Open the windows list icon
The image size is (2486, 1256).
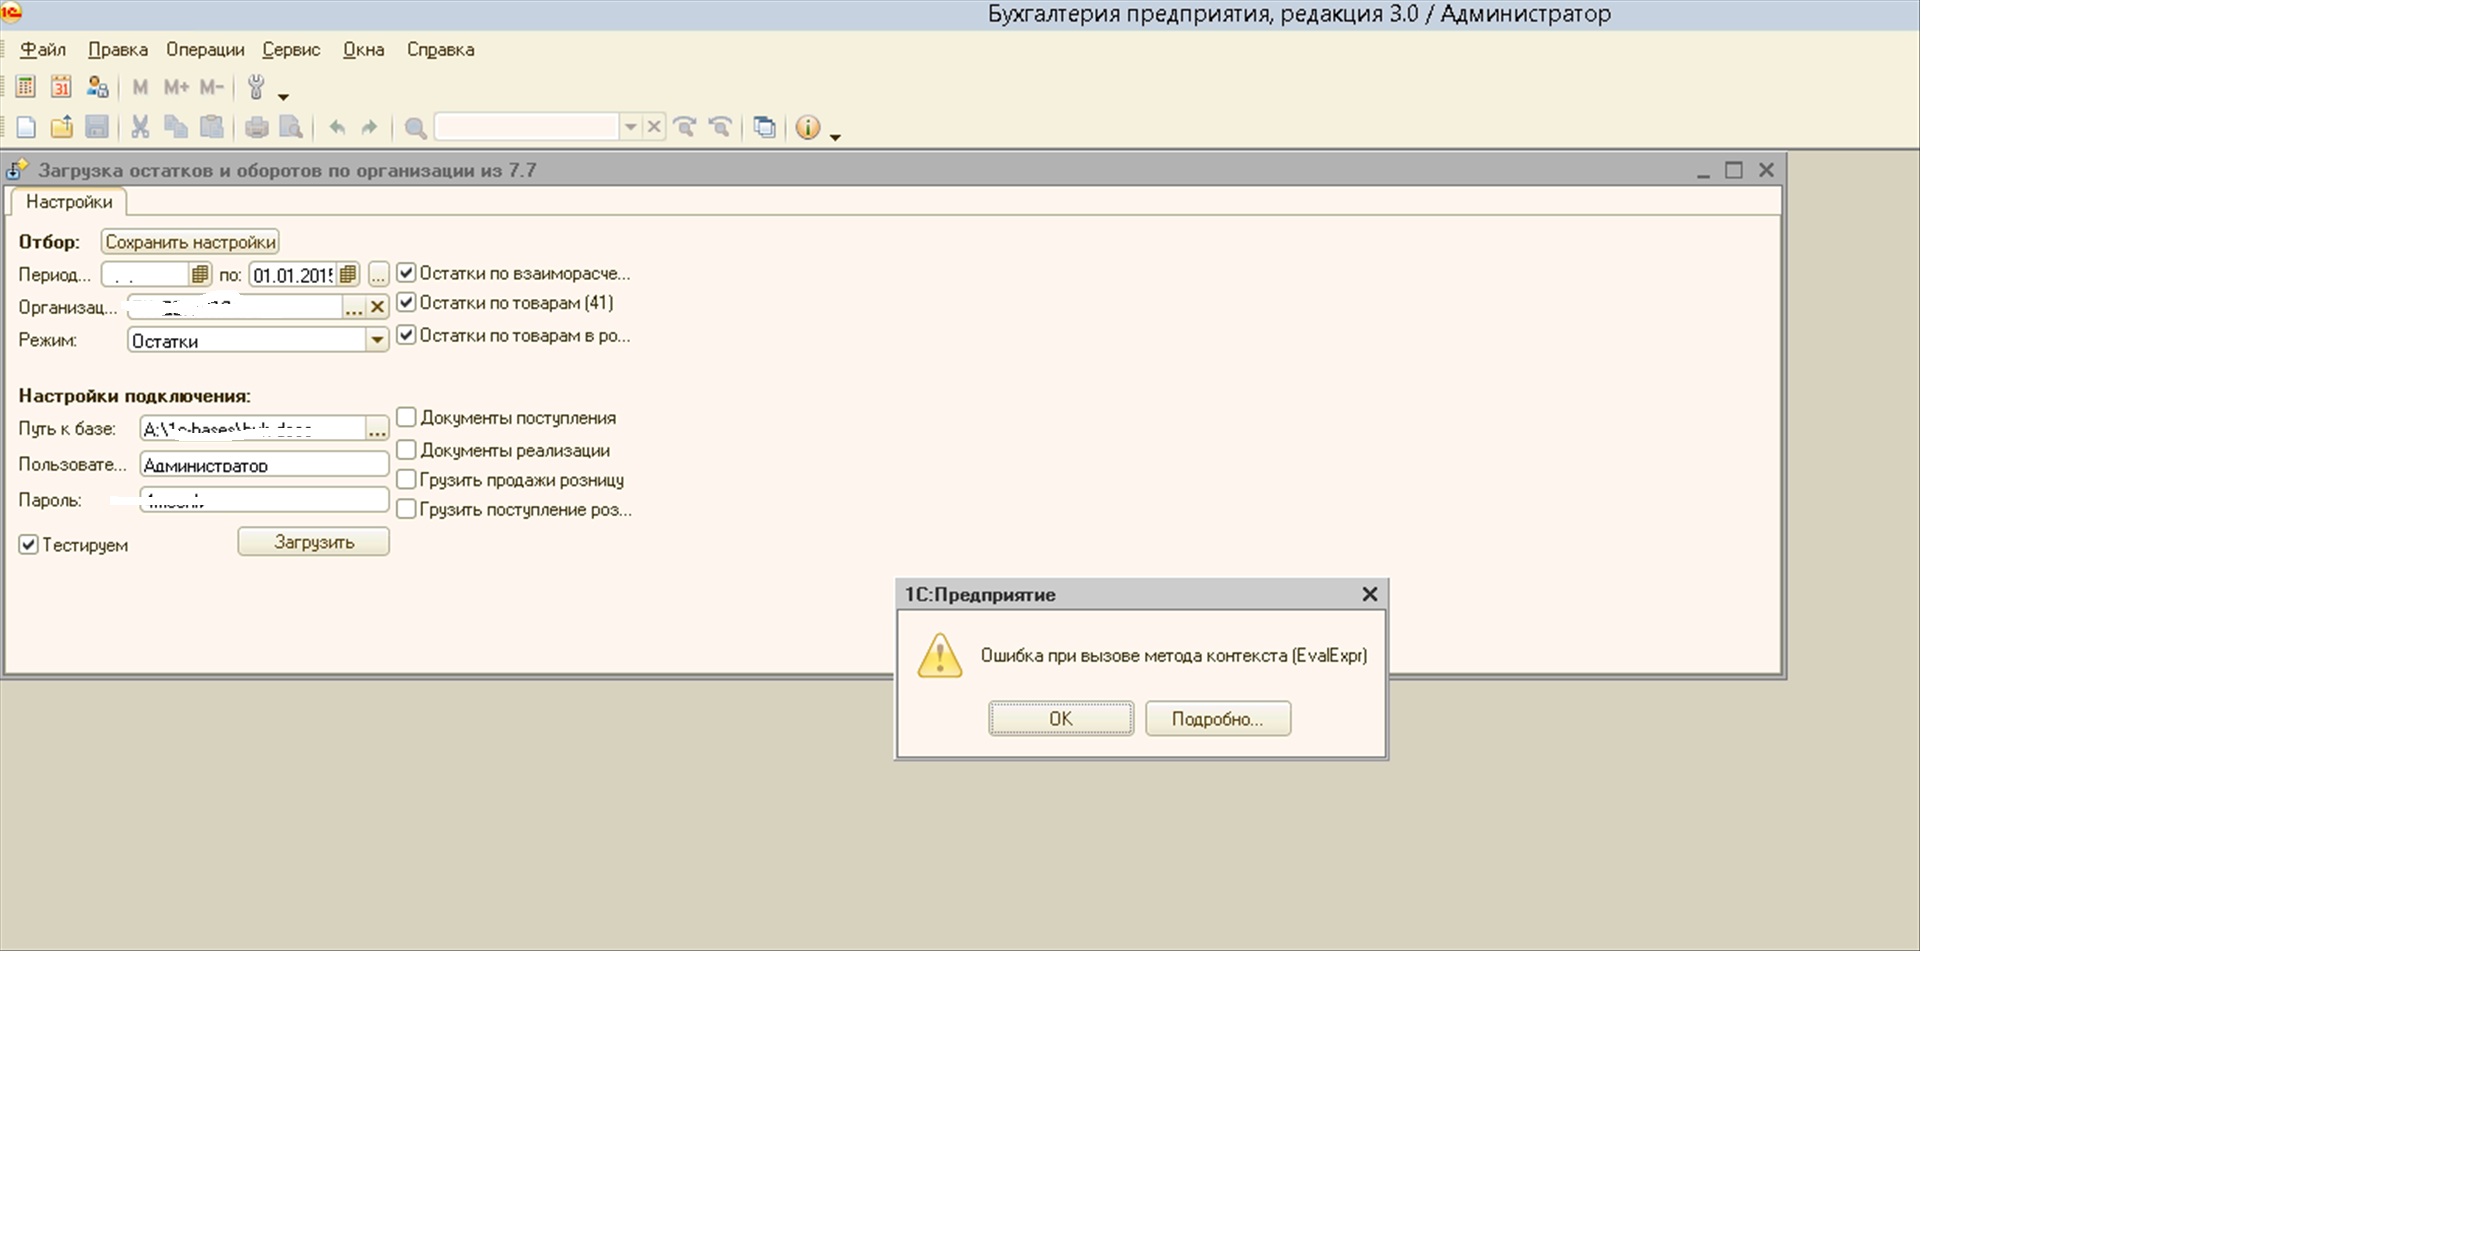tap(764, 127)
